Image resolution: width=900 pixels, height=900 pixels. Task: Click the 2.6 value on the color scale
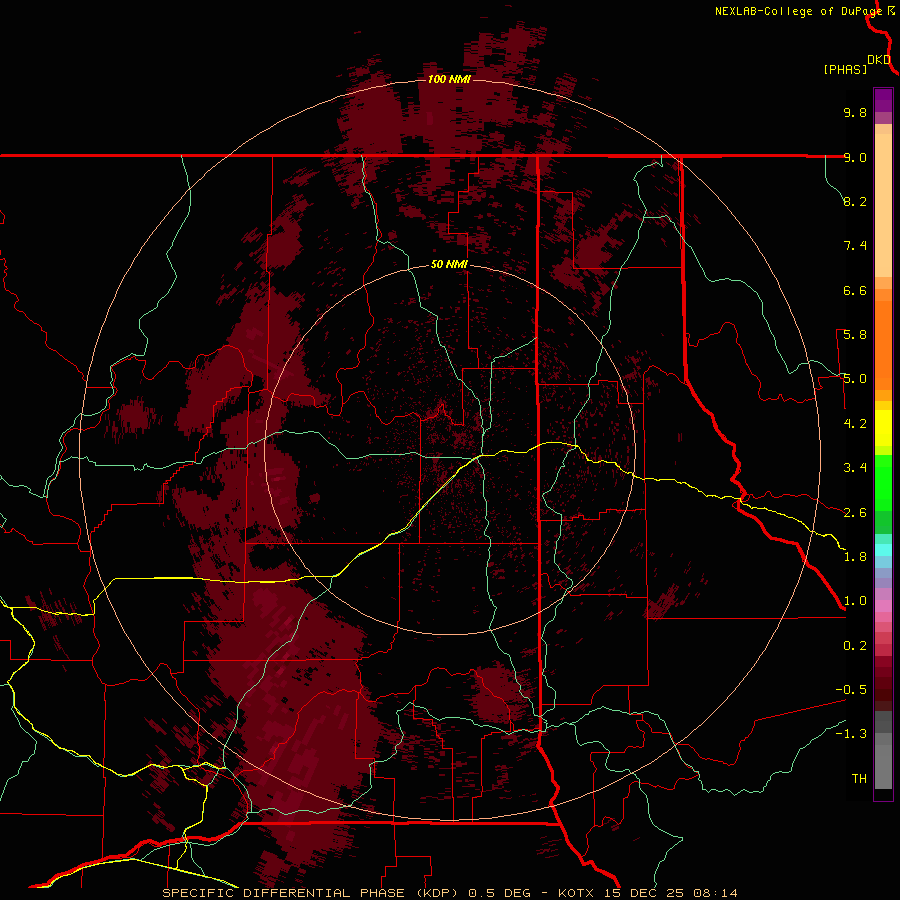coord(855,513)
